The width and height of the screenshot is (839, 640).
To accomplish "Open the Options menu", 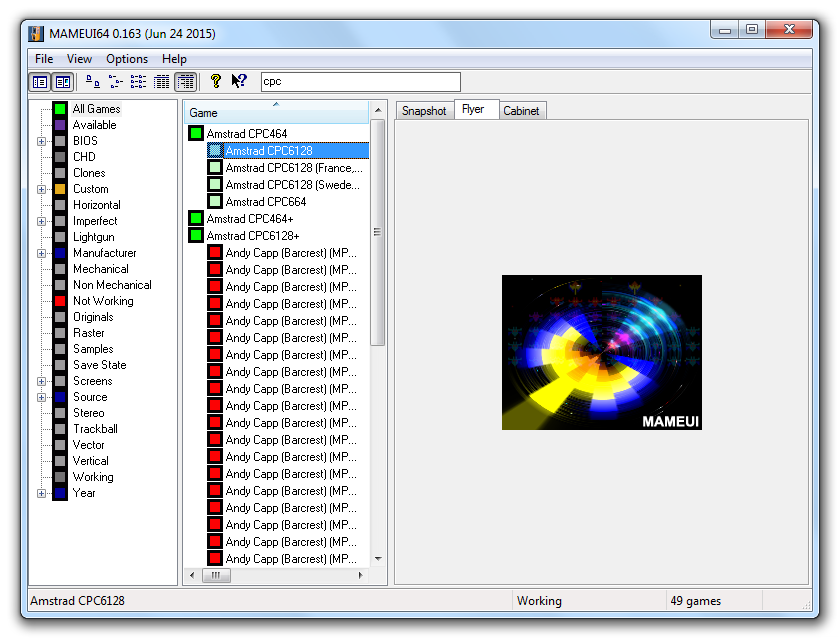I will (127, 59).
